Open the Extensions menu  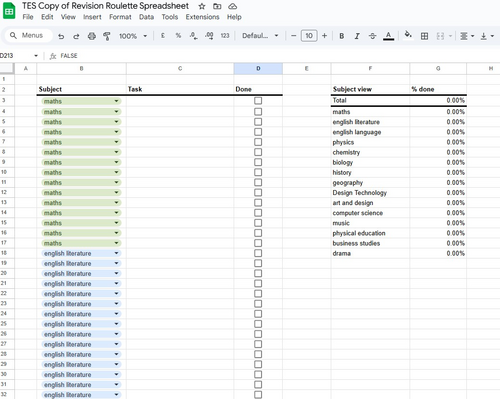(202, 17)
